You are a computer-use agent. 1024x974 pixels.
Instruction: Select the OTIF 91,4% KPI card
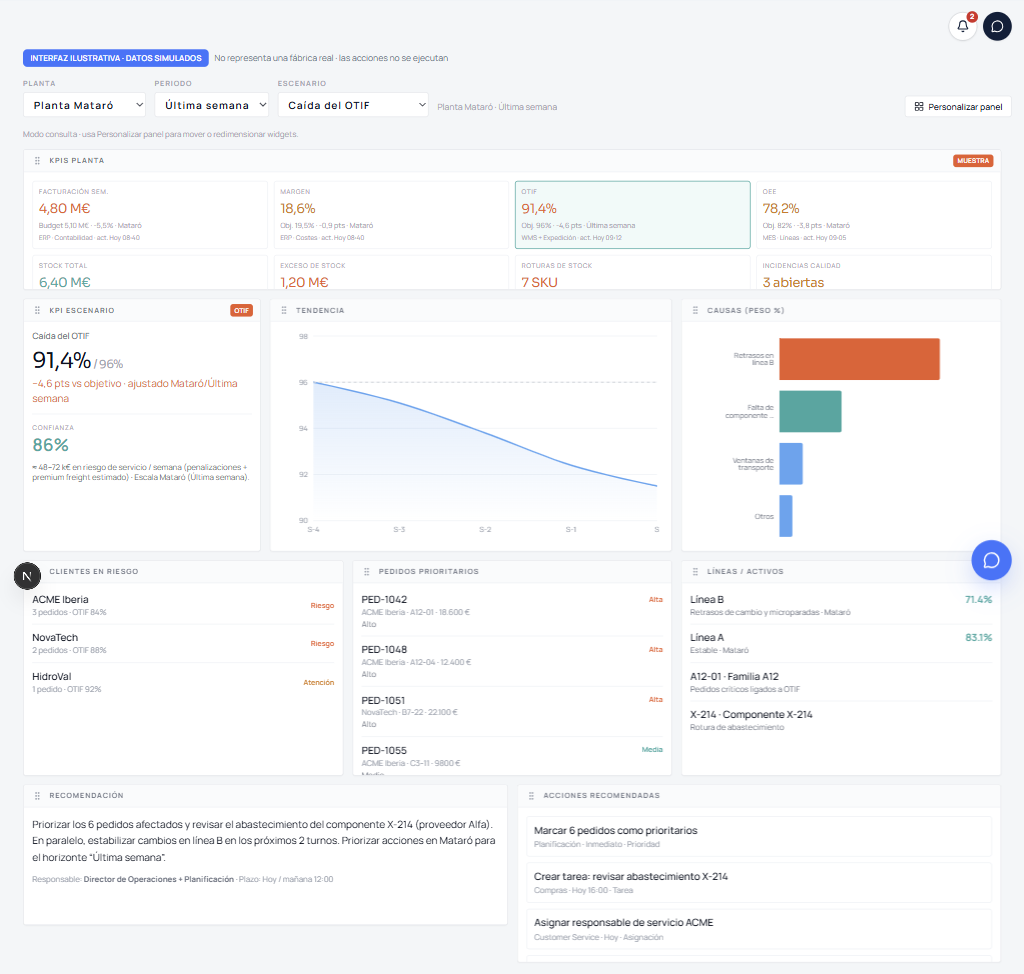coord(632,215)
